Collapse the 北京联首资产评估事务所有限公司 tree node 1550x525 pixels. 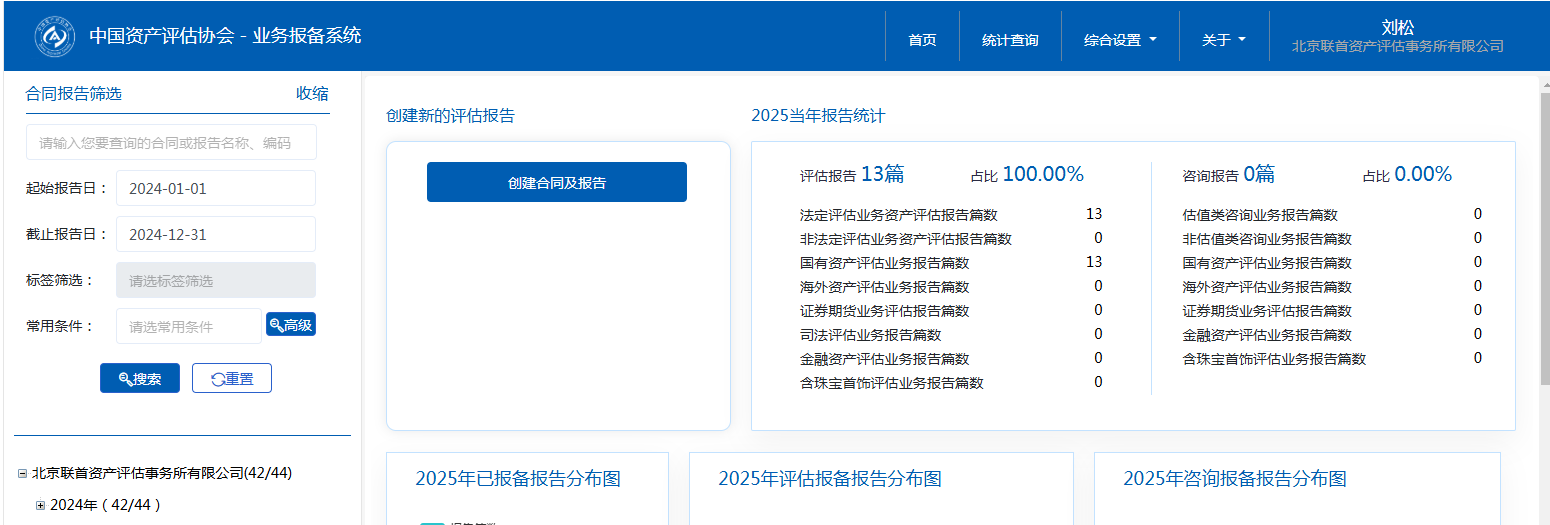(x=22, y=473)
